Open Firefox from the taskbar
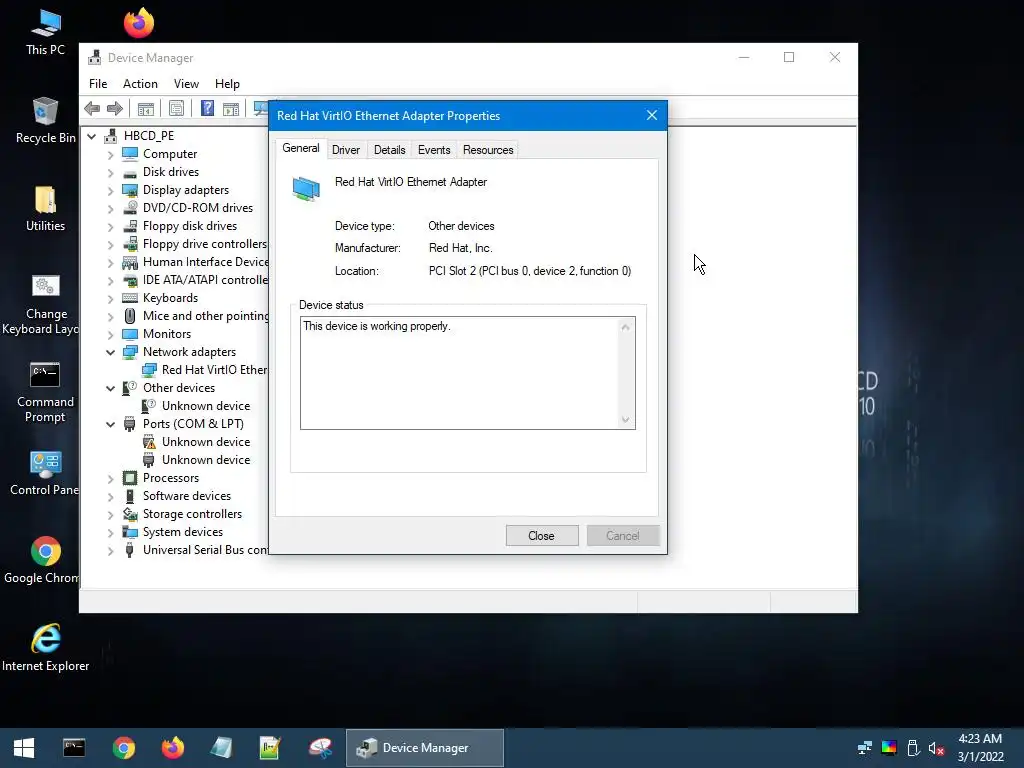The width and height of the screenshot is (1024, 768). coord(173,748)
